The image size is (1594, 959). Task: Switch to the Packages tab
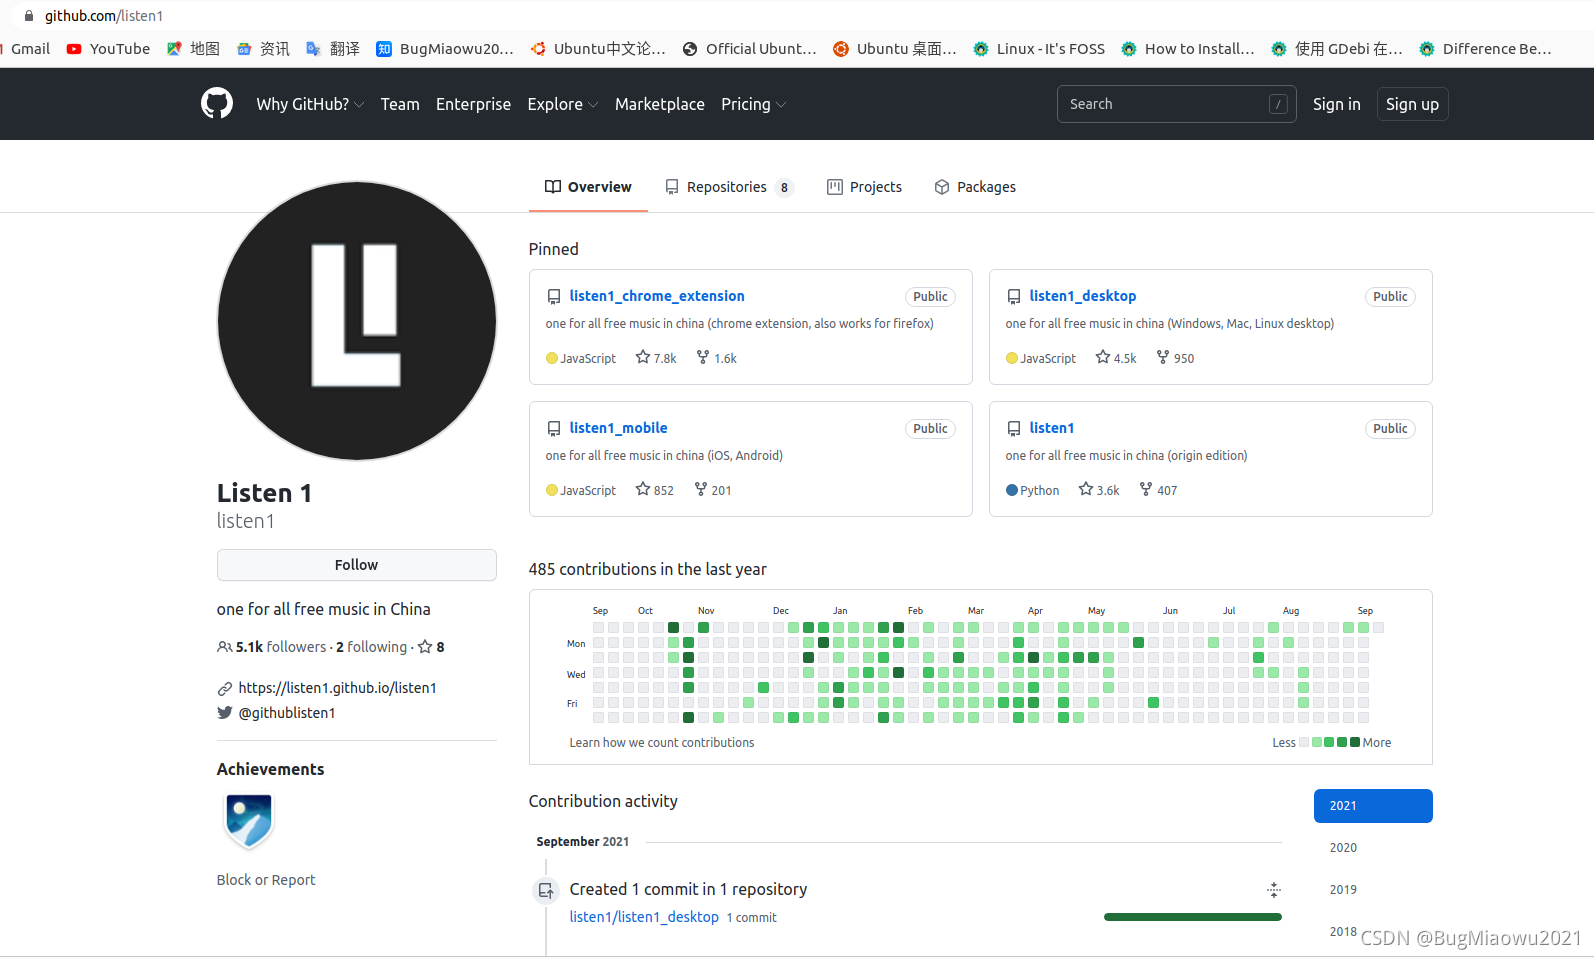(x=975, y=187)
